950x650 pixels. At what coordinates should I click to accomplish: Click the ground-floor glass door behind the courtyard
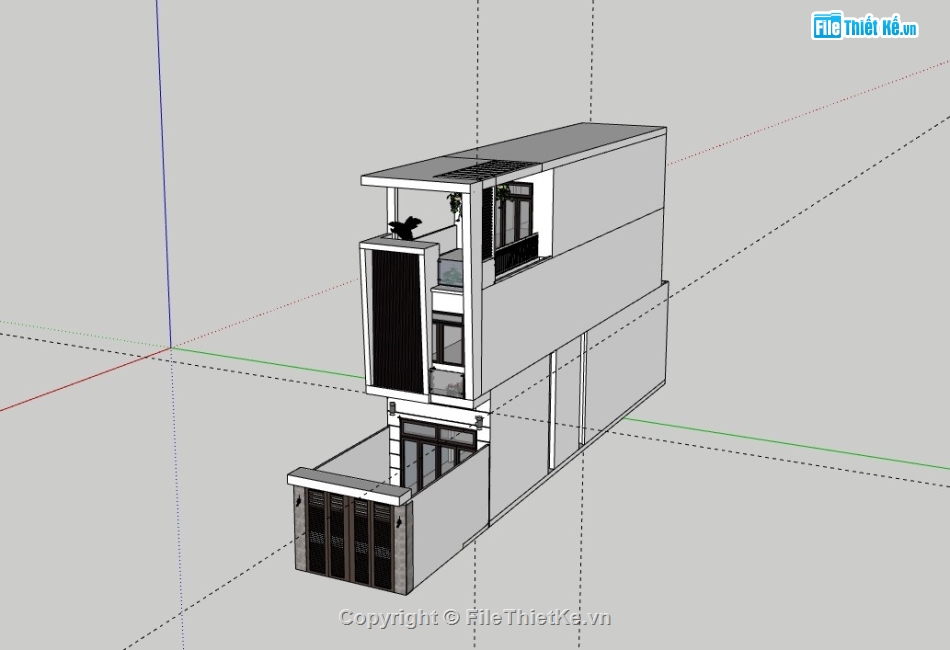click(436, 454)
